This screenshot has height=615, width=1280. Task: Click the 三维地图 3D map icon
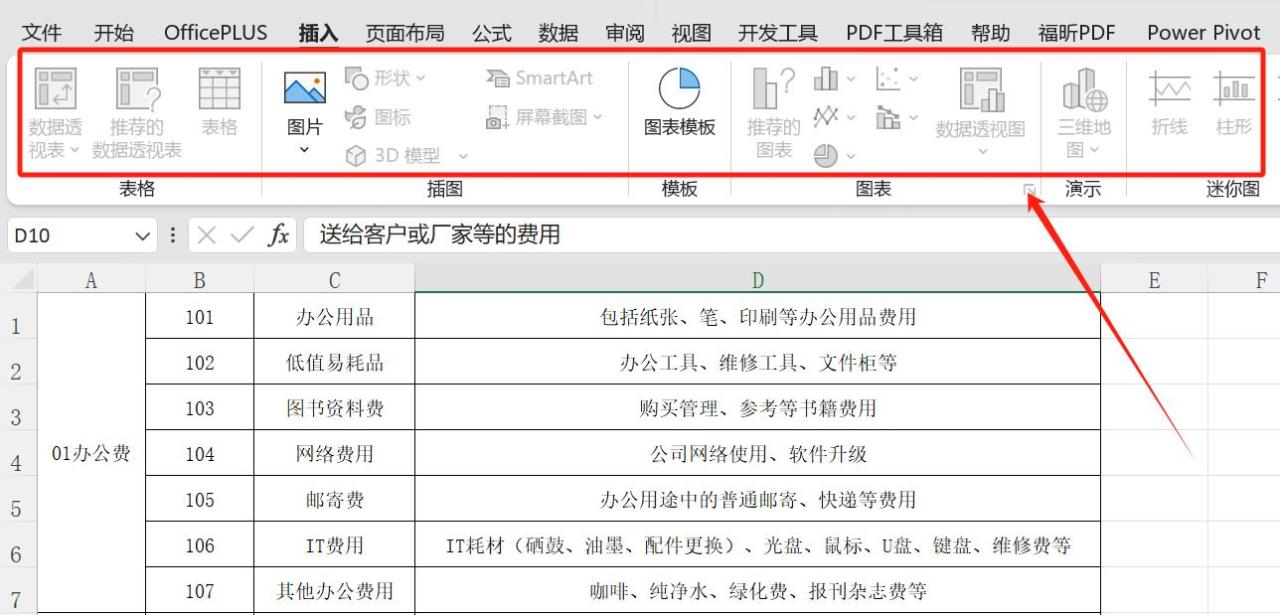click(1084, 89)
